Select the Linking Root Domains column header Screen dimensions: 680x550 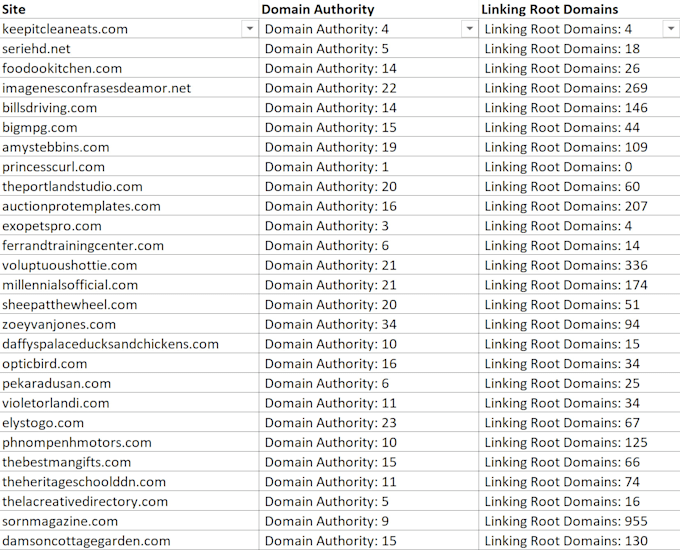pyautogui.click(x=580, y=9)
